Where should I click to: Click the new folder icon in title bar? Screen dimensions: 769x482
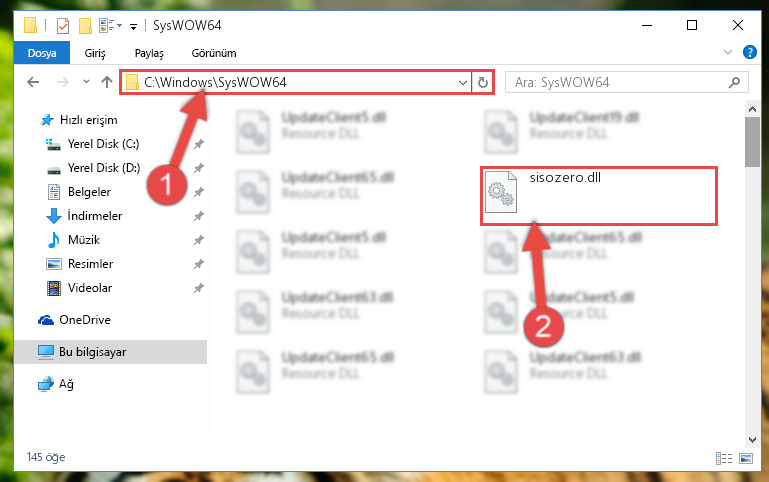coord(85,25)
